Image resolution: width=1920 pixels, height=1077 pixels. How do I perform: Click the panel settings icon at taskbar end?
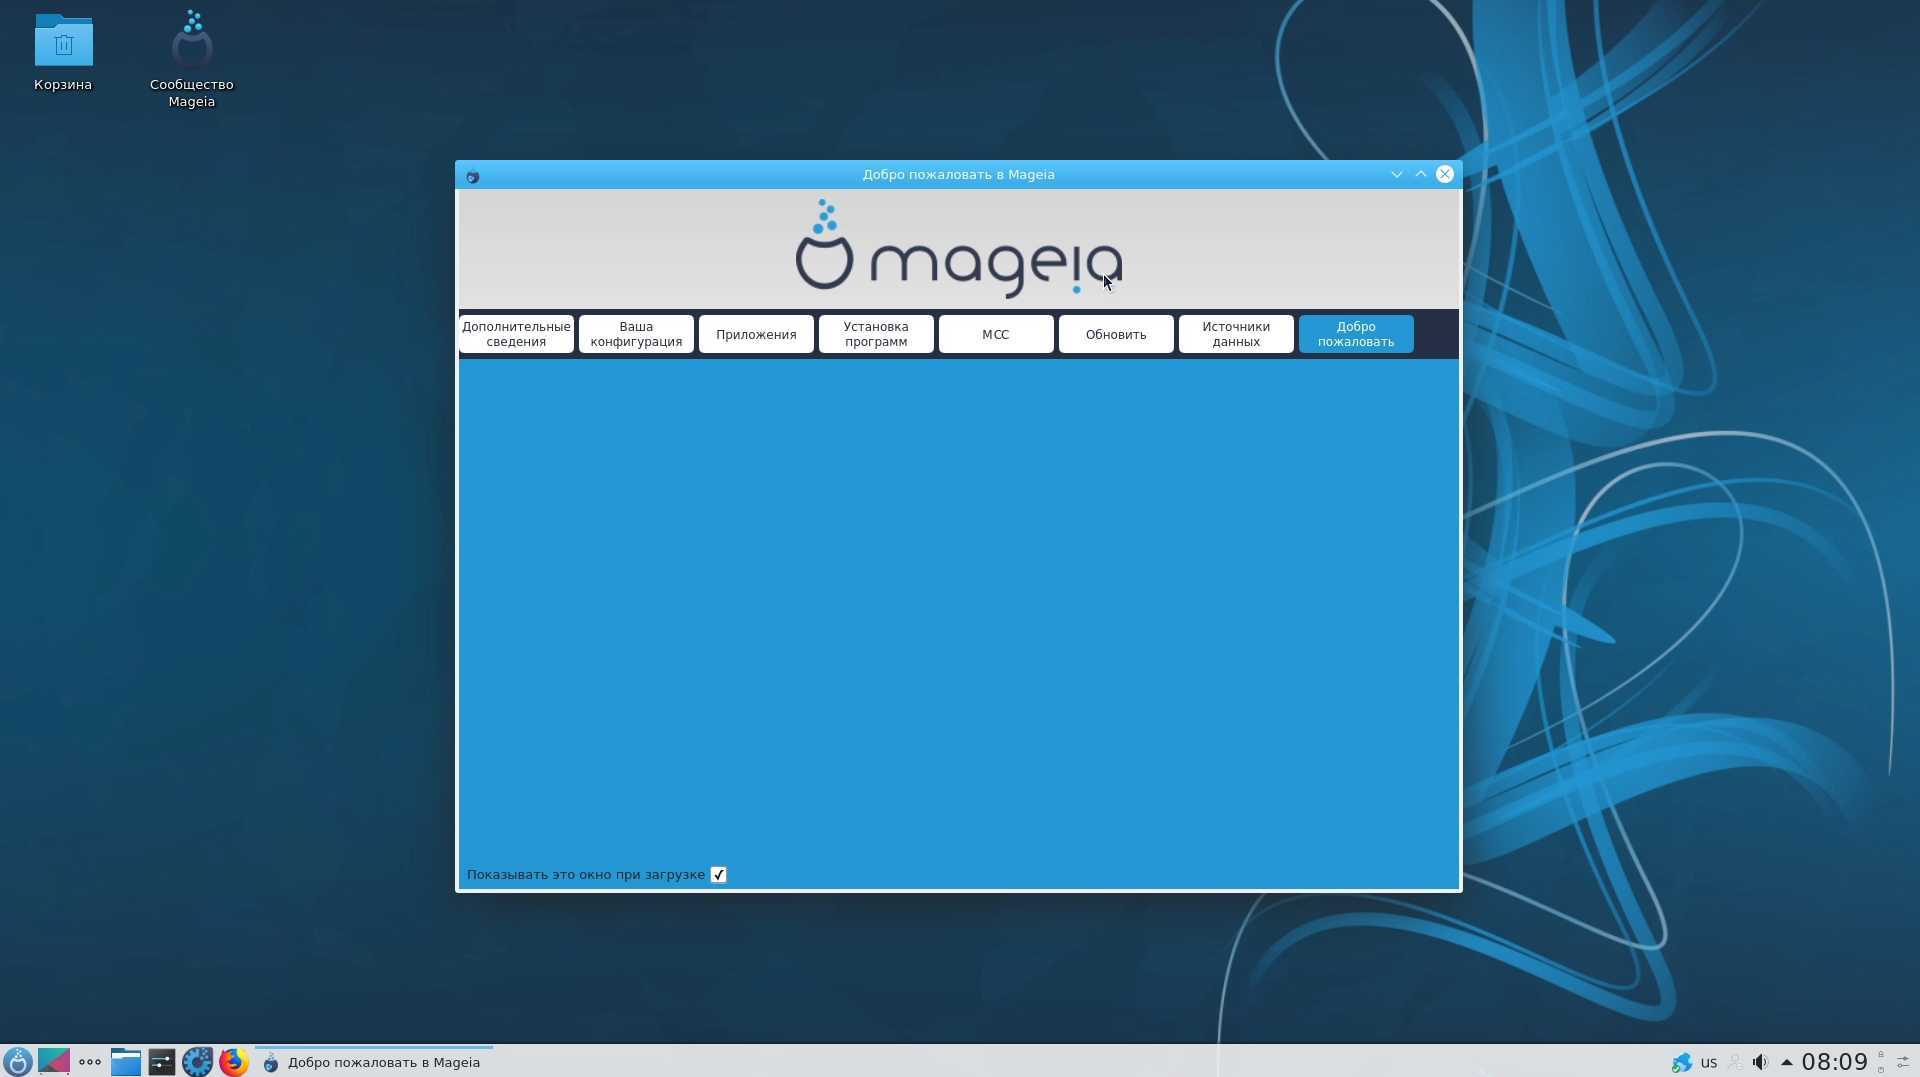pos(1903,1062)
